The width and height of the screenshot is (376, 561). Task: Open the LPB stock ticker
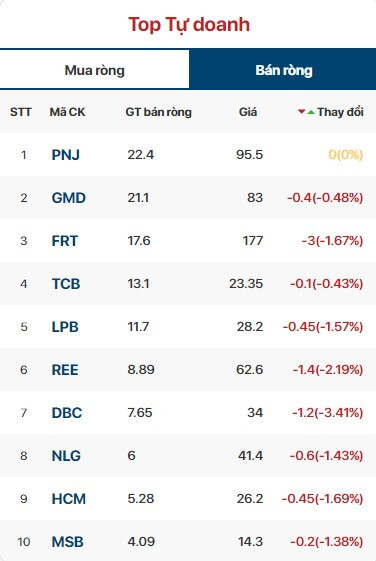(65, 327)
